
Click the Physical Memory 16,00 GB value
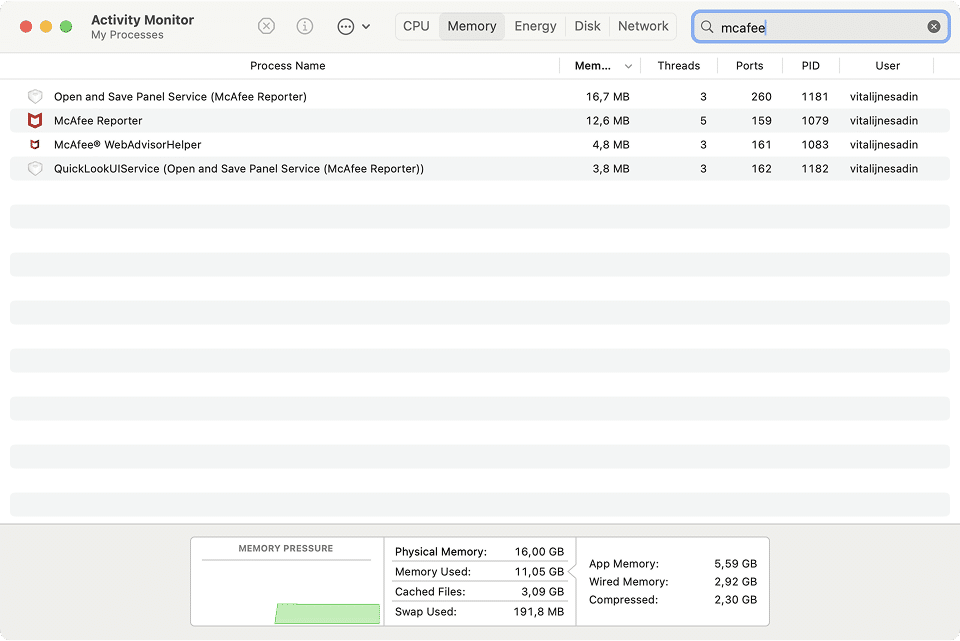coord(539,552)
